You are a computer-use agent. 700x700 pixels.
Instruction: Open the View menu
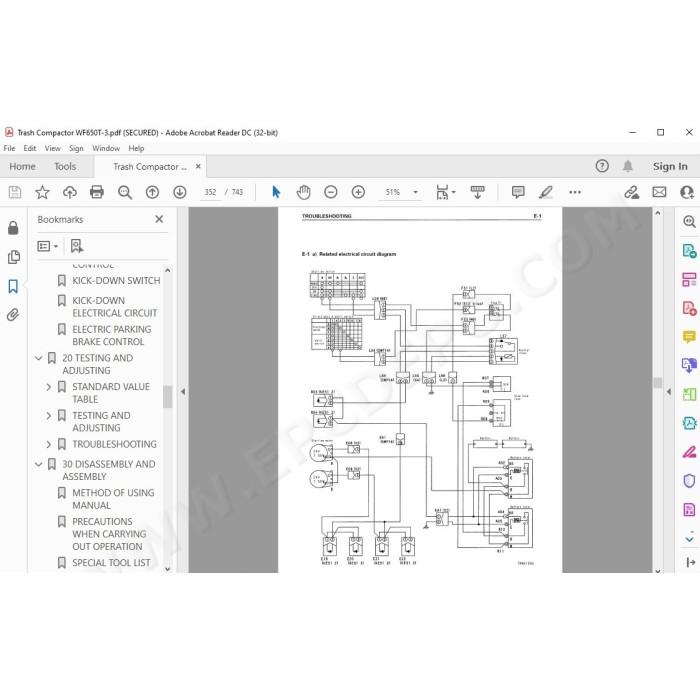(x=53, y=148)
